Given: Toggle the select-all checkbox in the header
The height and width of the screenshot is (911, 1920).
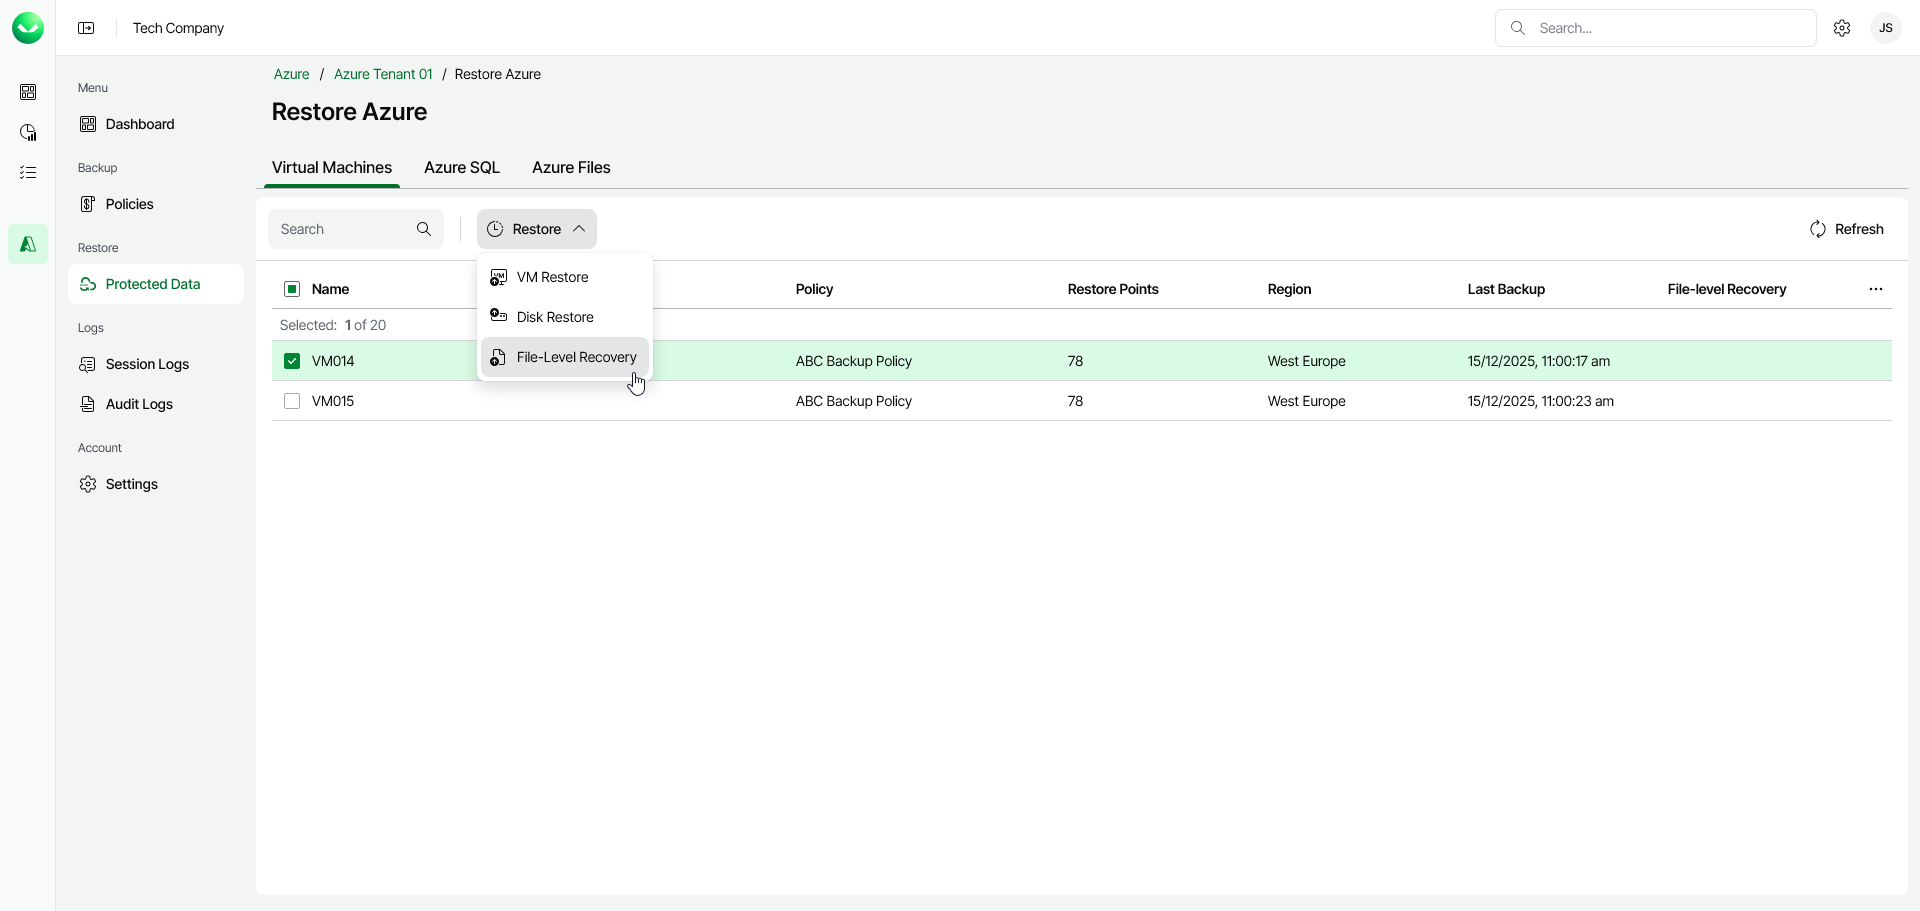Looking at the screenshot, I should tap(291, 289).
